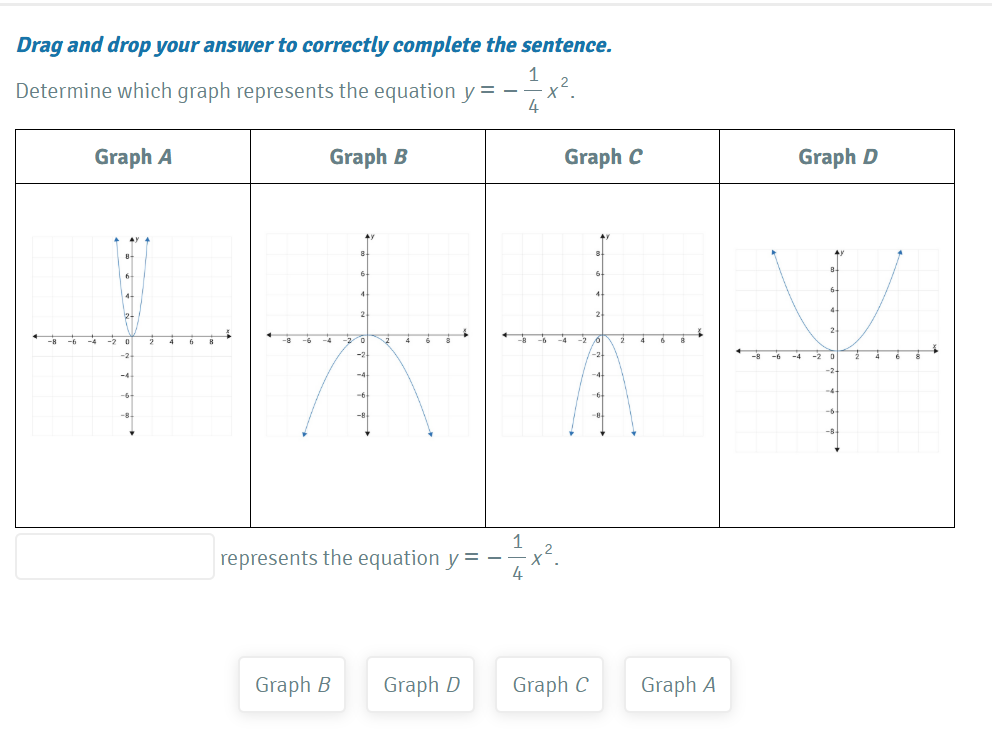Select the Graph D answer tile
The height and width of the screenshot is (733, 992).
point(421,684)
